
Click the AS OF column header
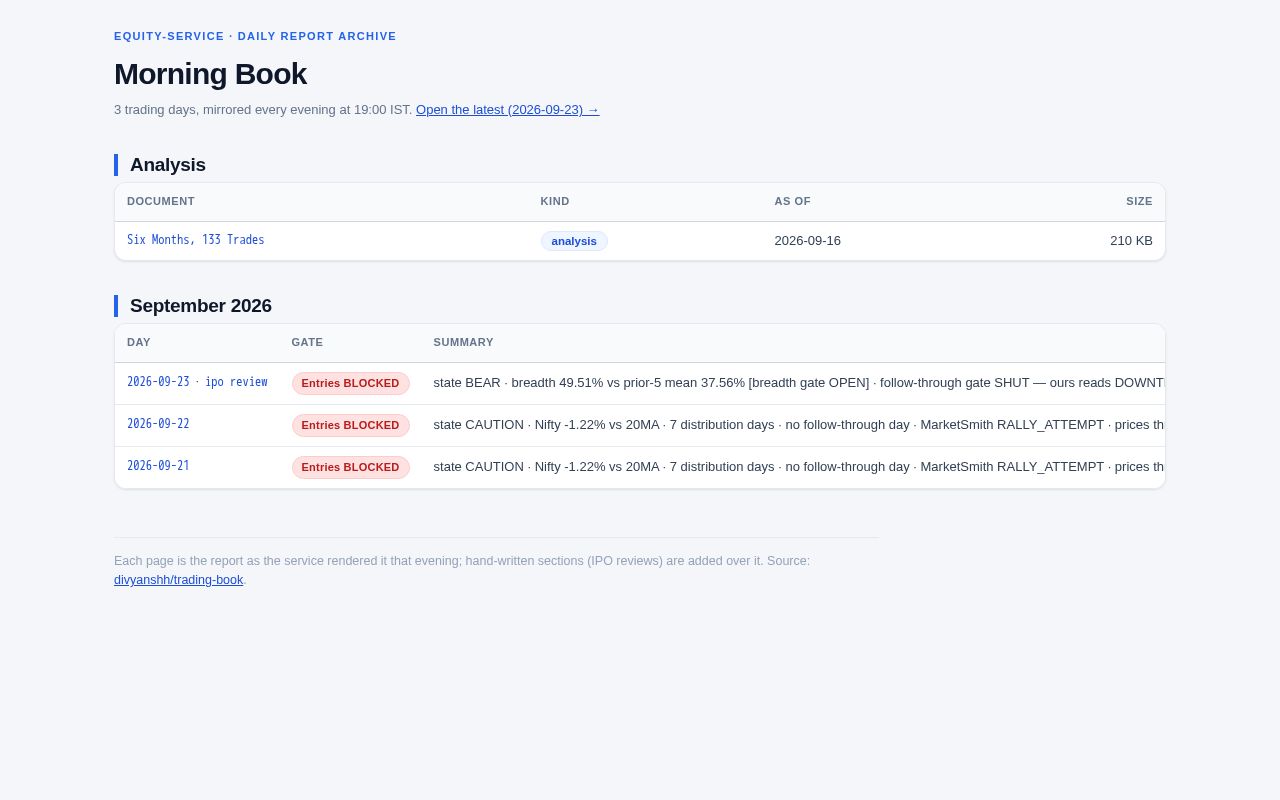tap(792, 201)
